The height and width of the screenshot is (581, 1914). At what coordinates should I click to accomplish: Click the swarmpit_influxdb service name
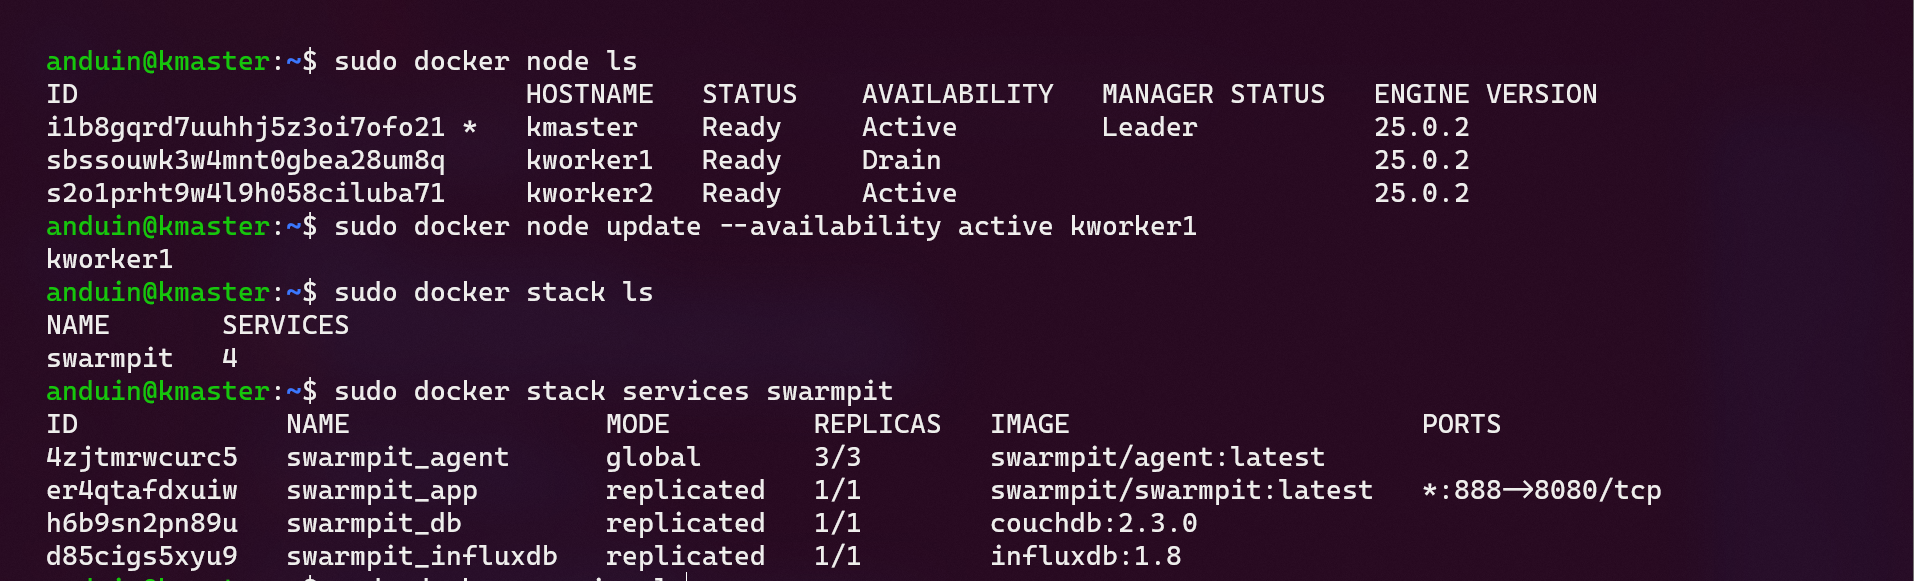[x=421, y=556]
